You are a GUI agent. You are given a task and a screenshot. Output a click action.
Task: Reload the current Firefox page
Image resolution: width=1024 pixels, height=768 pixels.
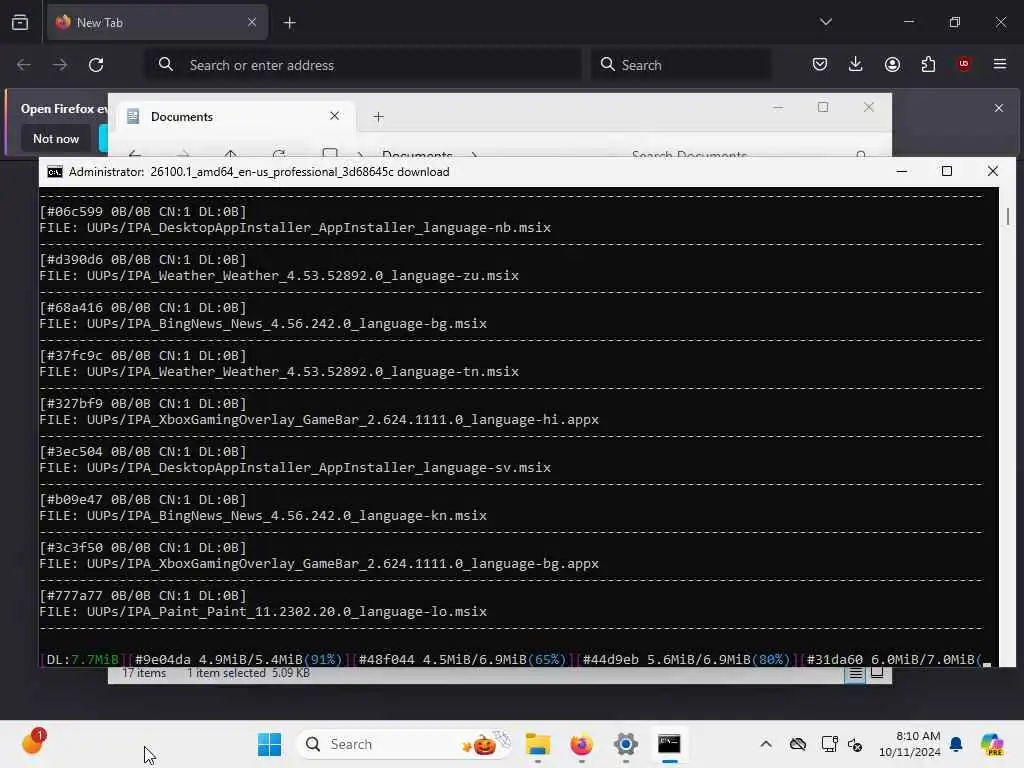[x=96, y=65]
